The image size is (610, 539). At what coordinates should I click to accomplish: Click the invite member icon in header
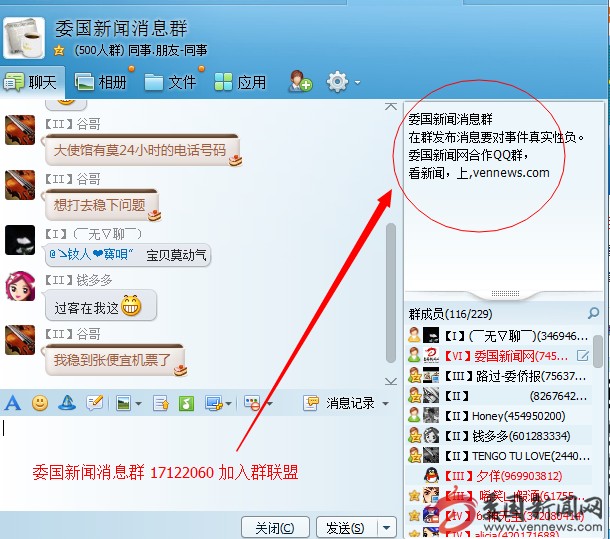(x=300, y=81)
